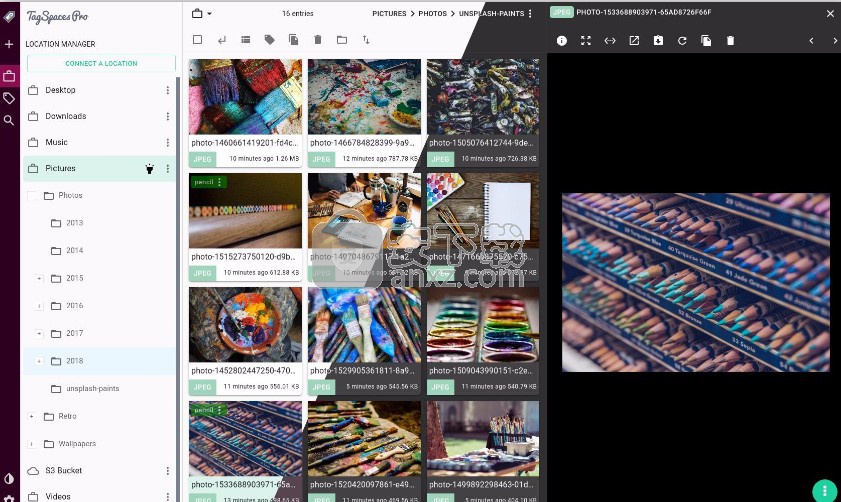This screenshot has height=502, width=841.
Task: Select the S3 Bucket location
Action: tap(99, 470)
